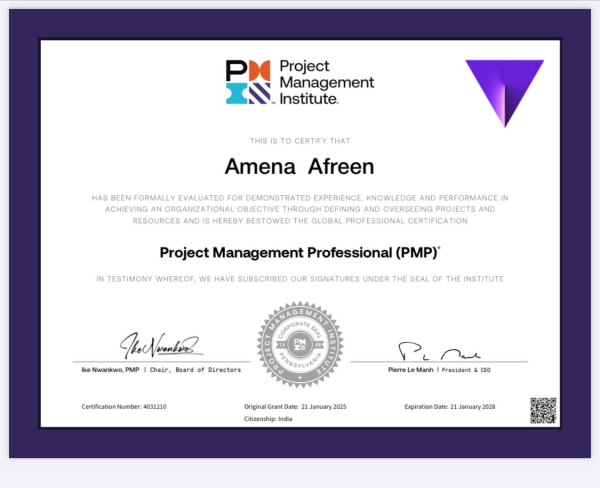The image size is (600, 488).
Task: Click the PMI logo icon
Action: [x=248, y=82]
